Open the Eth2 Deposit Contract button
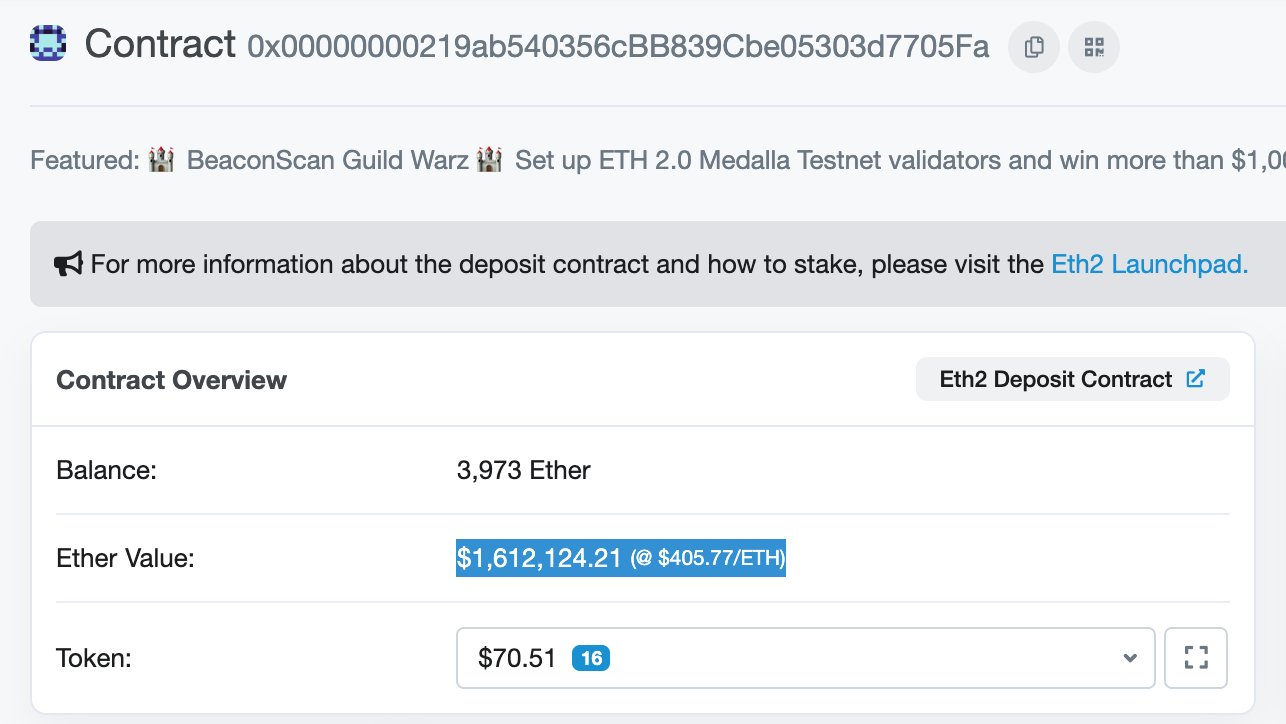 [x=1072, y=380]
